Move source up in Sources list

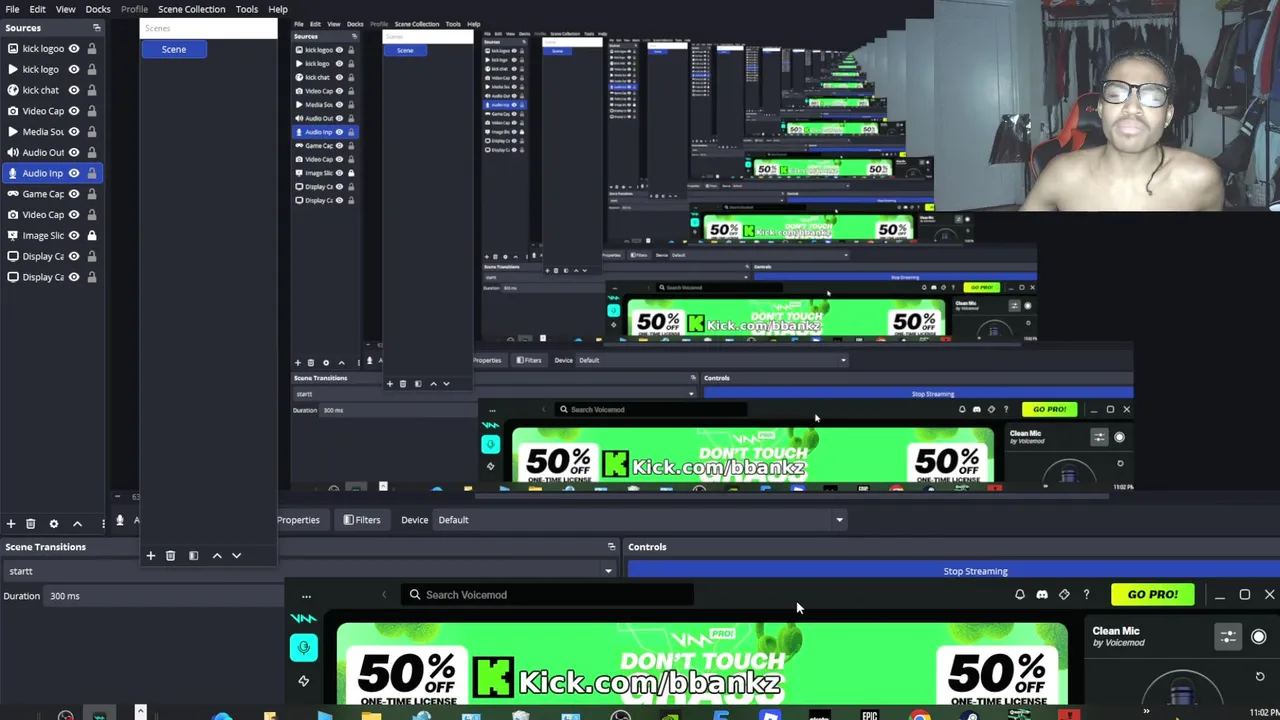coord(77,523)
